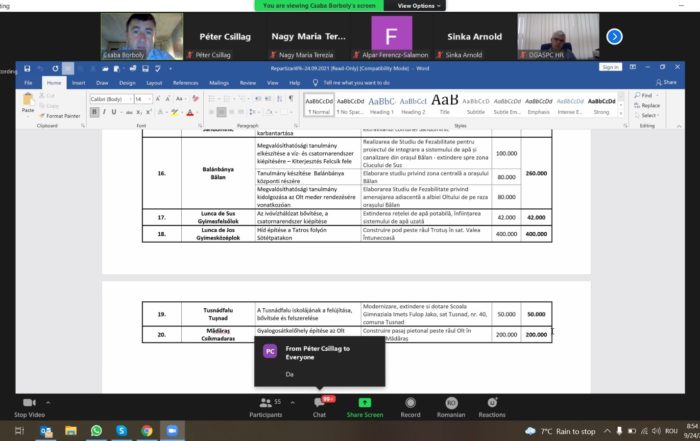Click the green Share Screen icon
This screenshot has width=700, height=441.
coord(364,403)
